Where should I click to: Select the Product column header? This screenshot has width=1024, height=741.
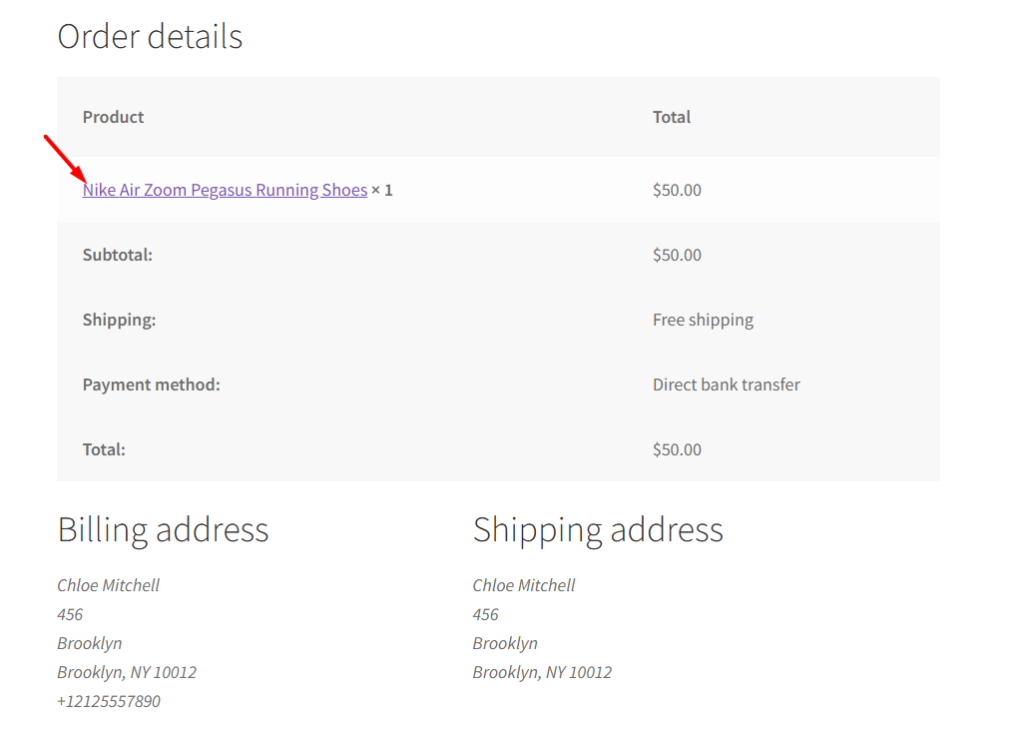(x=112, y=117)
